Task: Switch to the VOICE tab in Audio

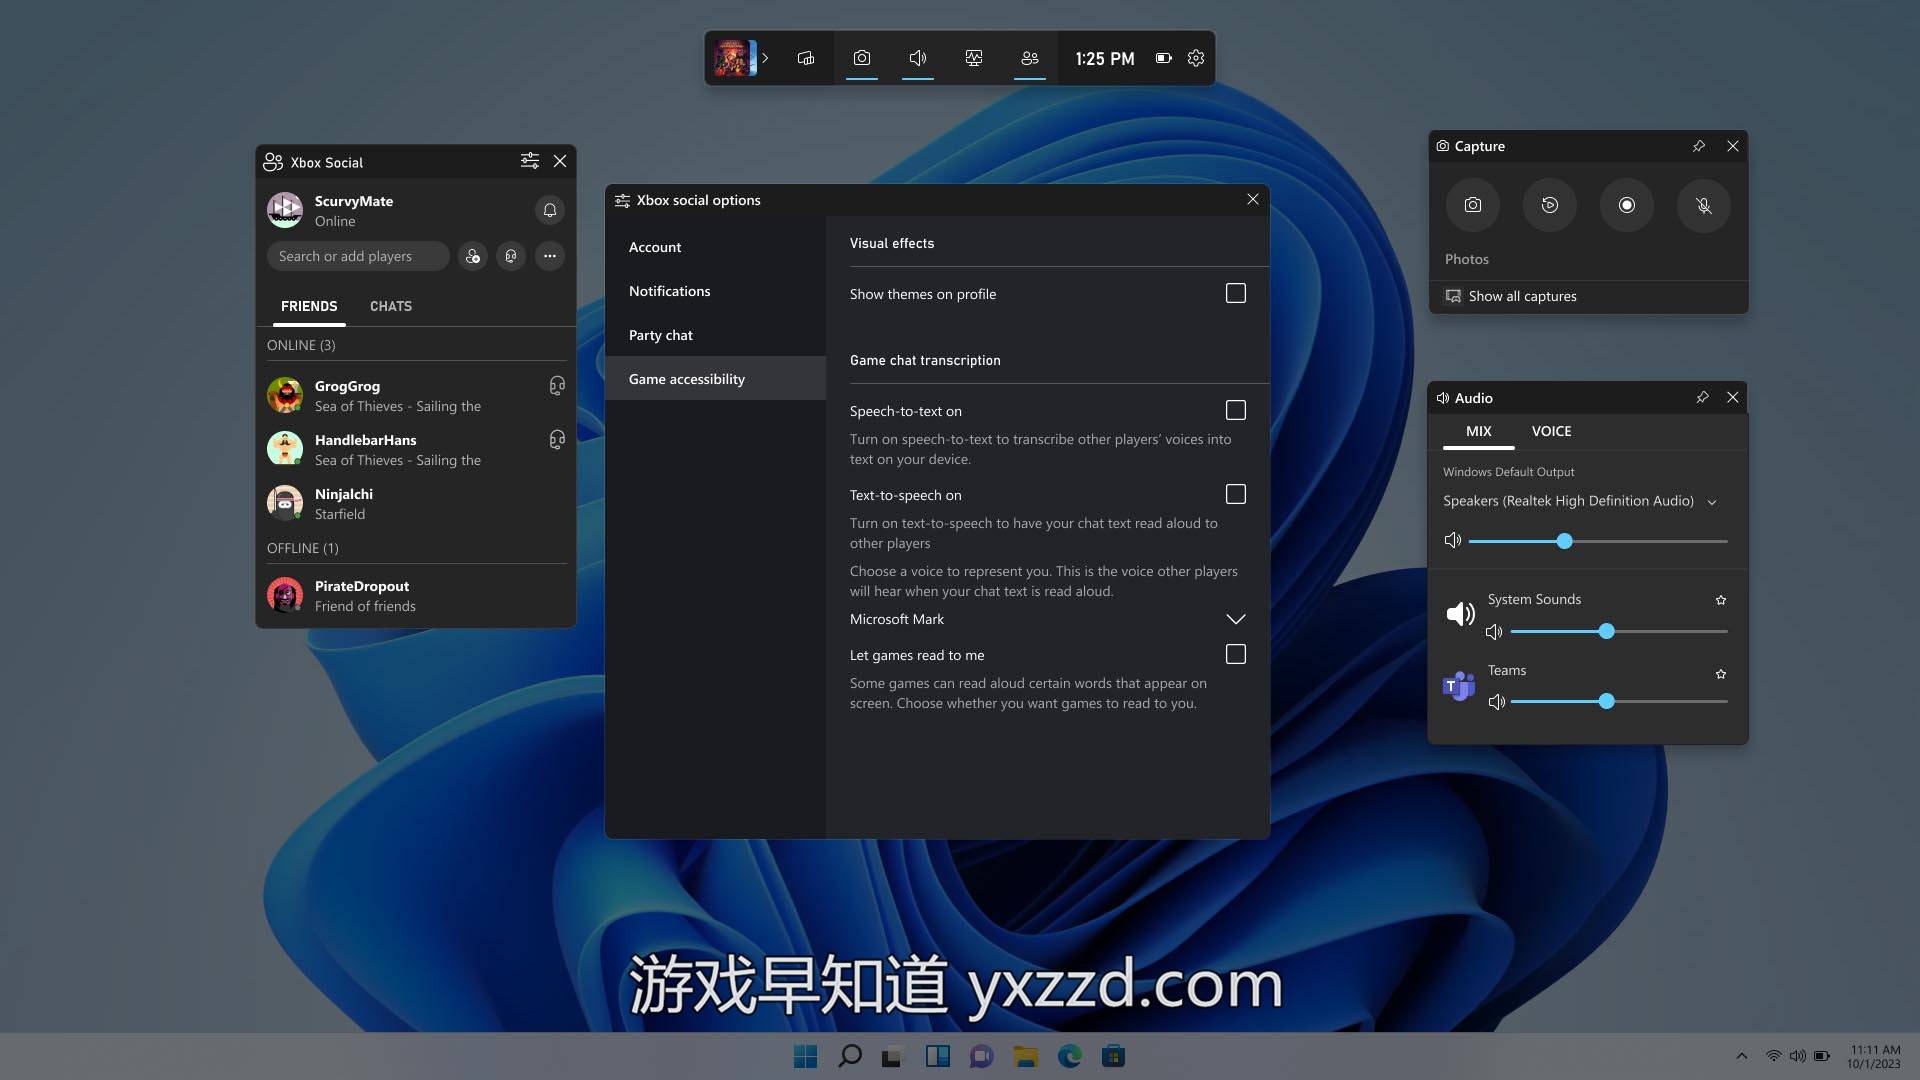Action: (1552, 431)
